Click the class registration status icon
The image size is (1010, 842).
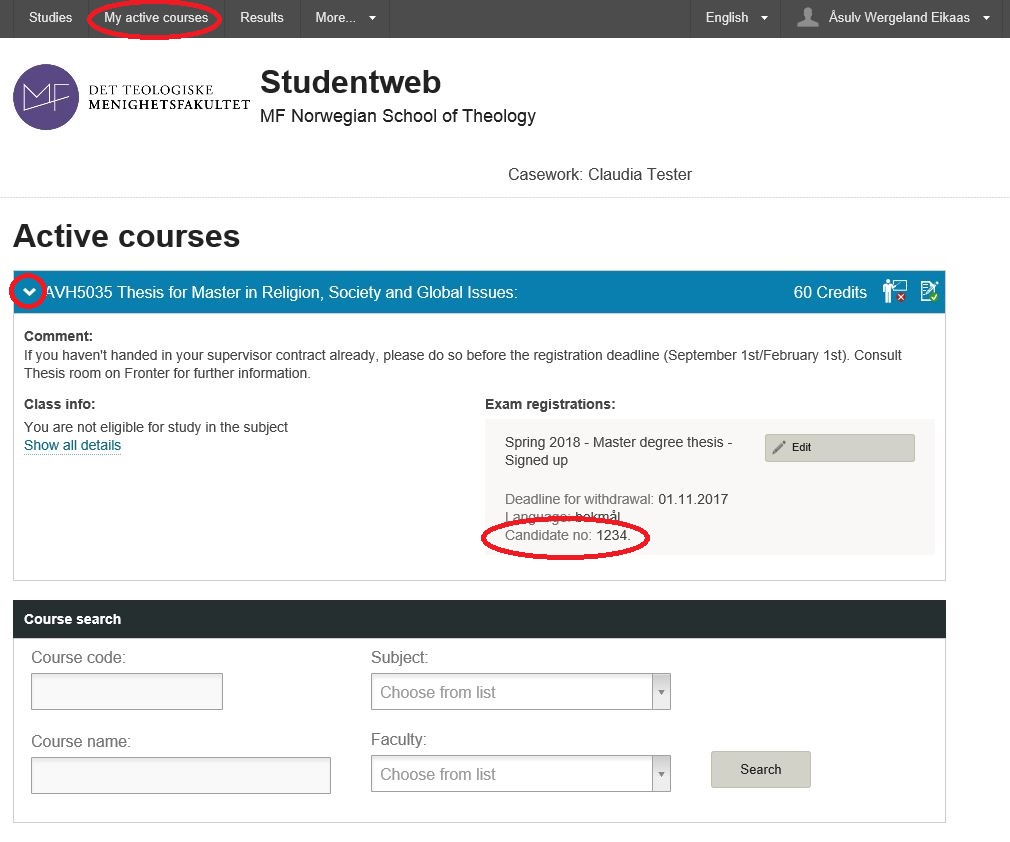point(894,292)
